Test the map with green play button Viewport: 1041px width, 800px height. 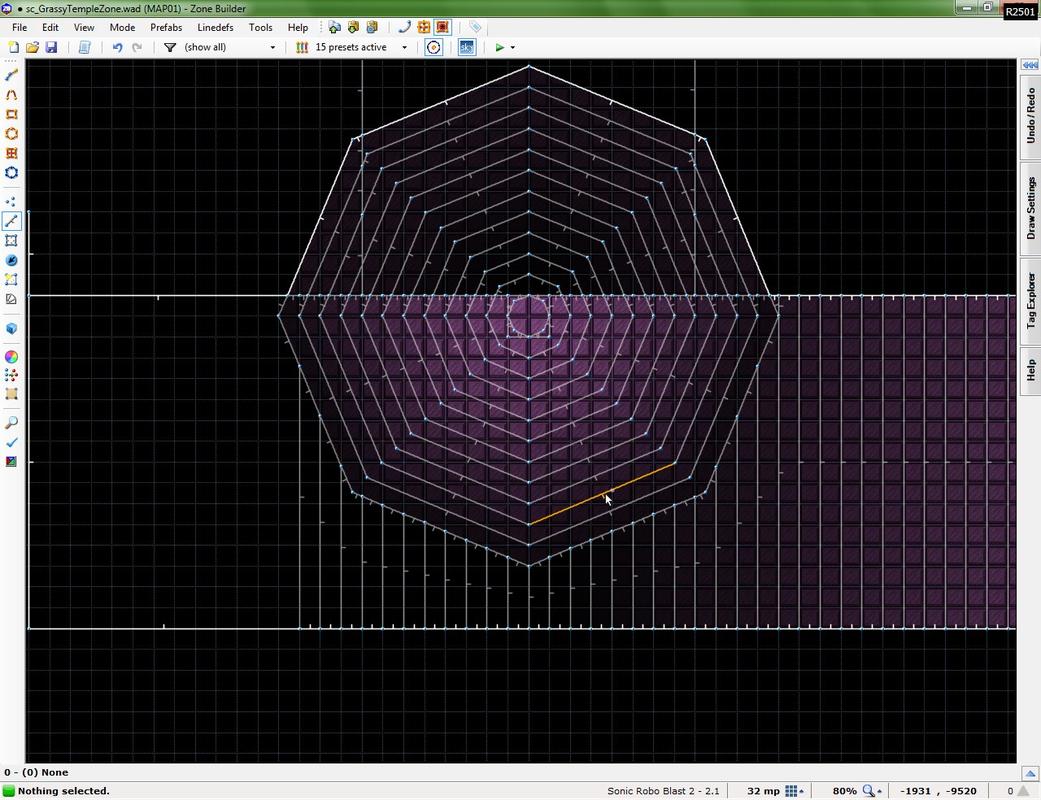499,47
